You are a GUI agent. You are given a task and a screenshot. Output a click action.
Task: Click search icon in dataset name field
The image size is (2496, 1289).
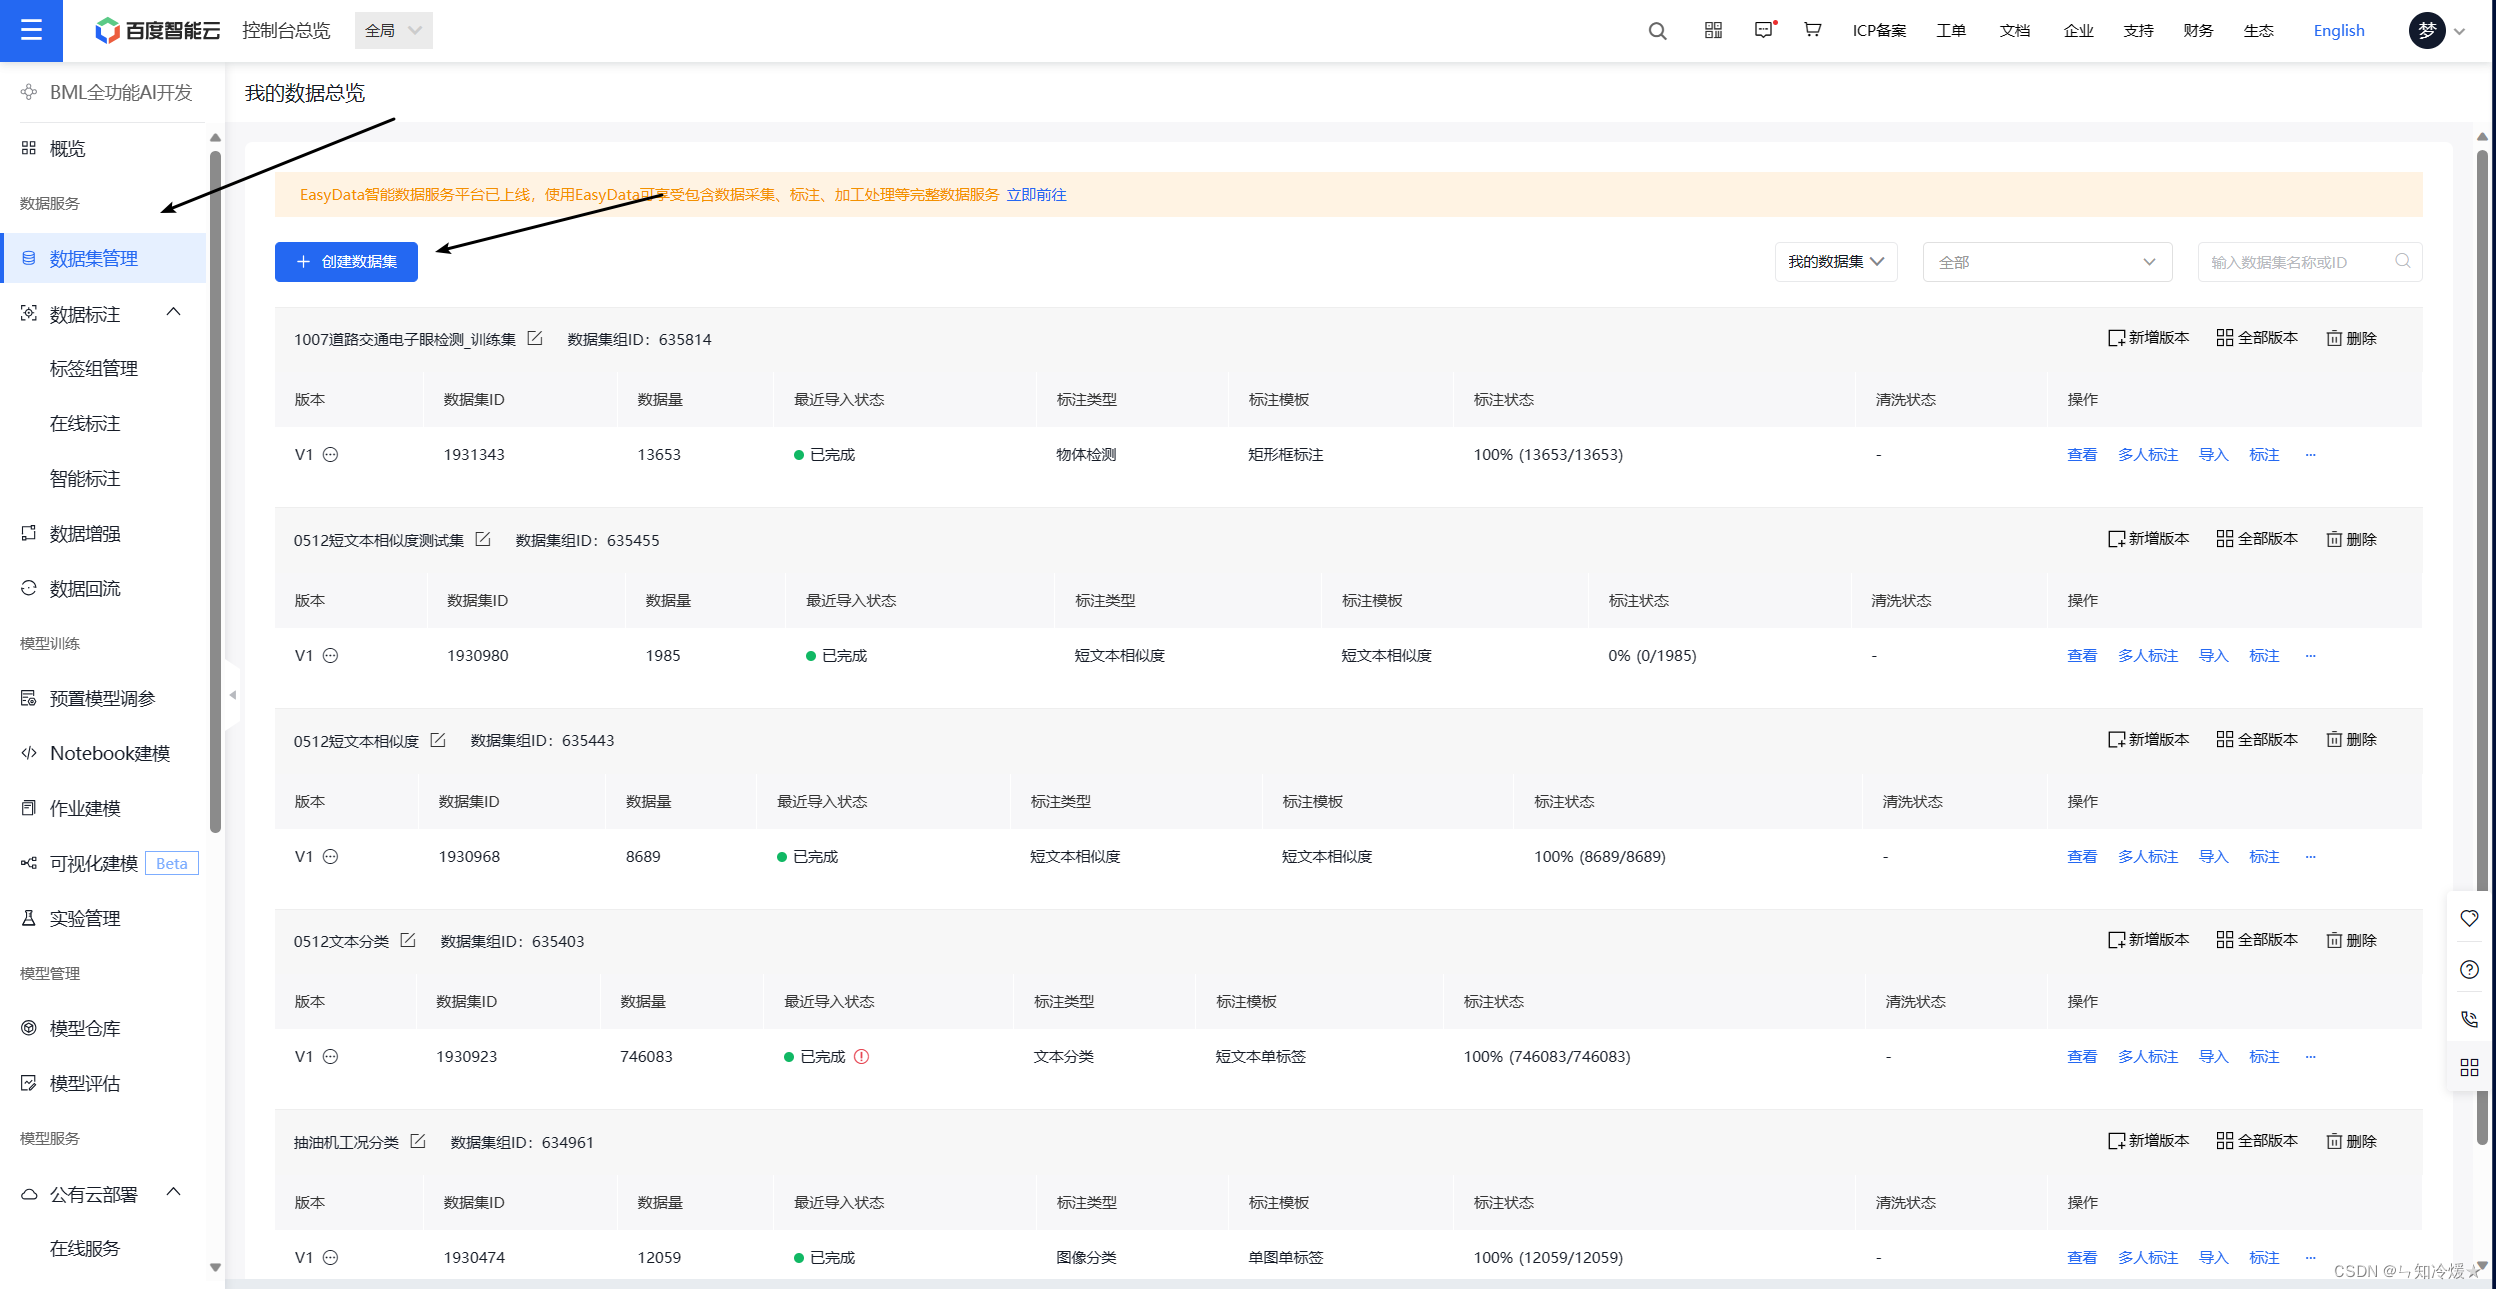(x=2402, y=261)
